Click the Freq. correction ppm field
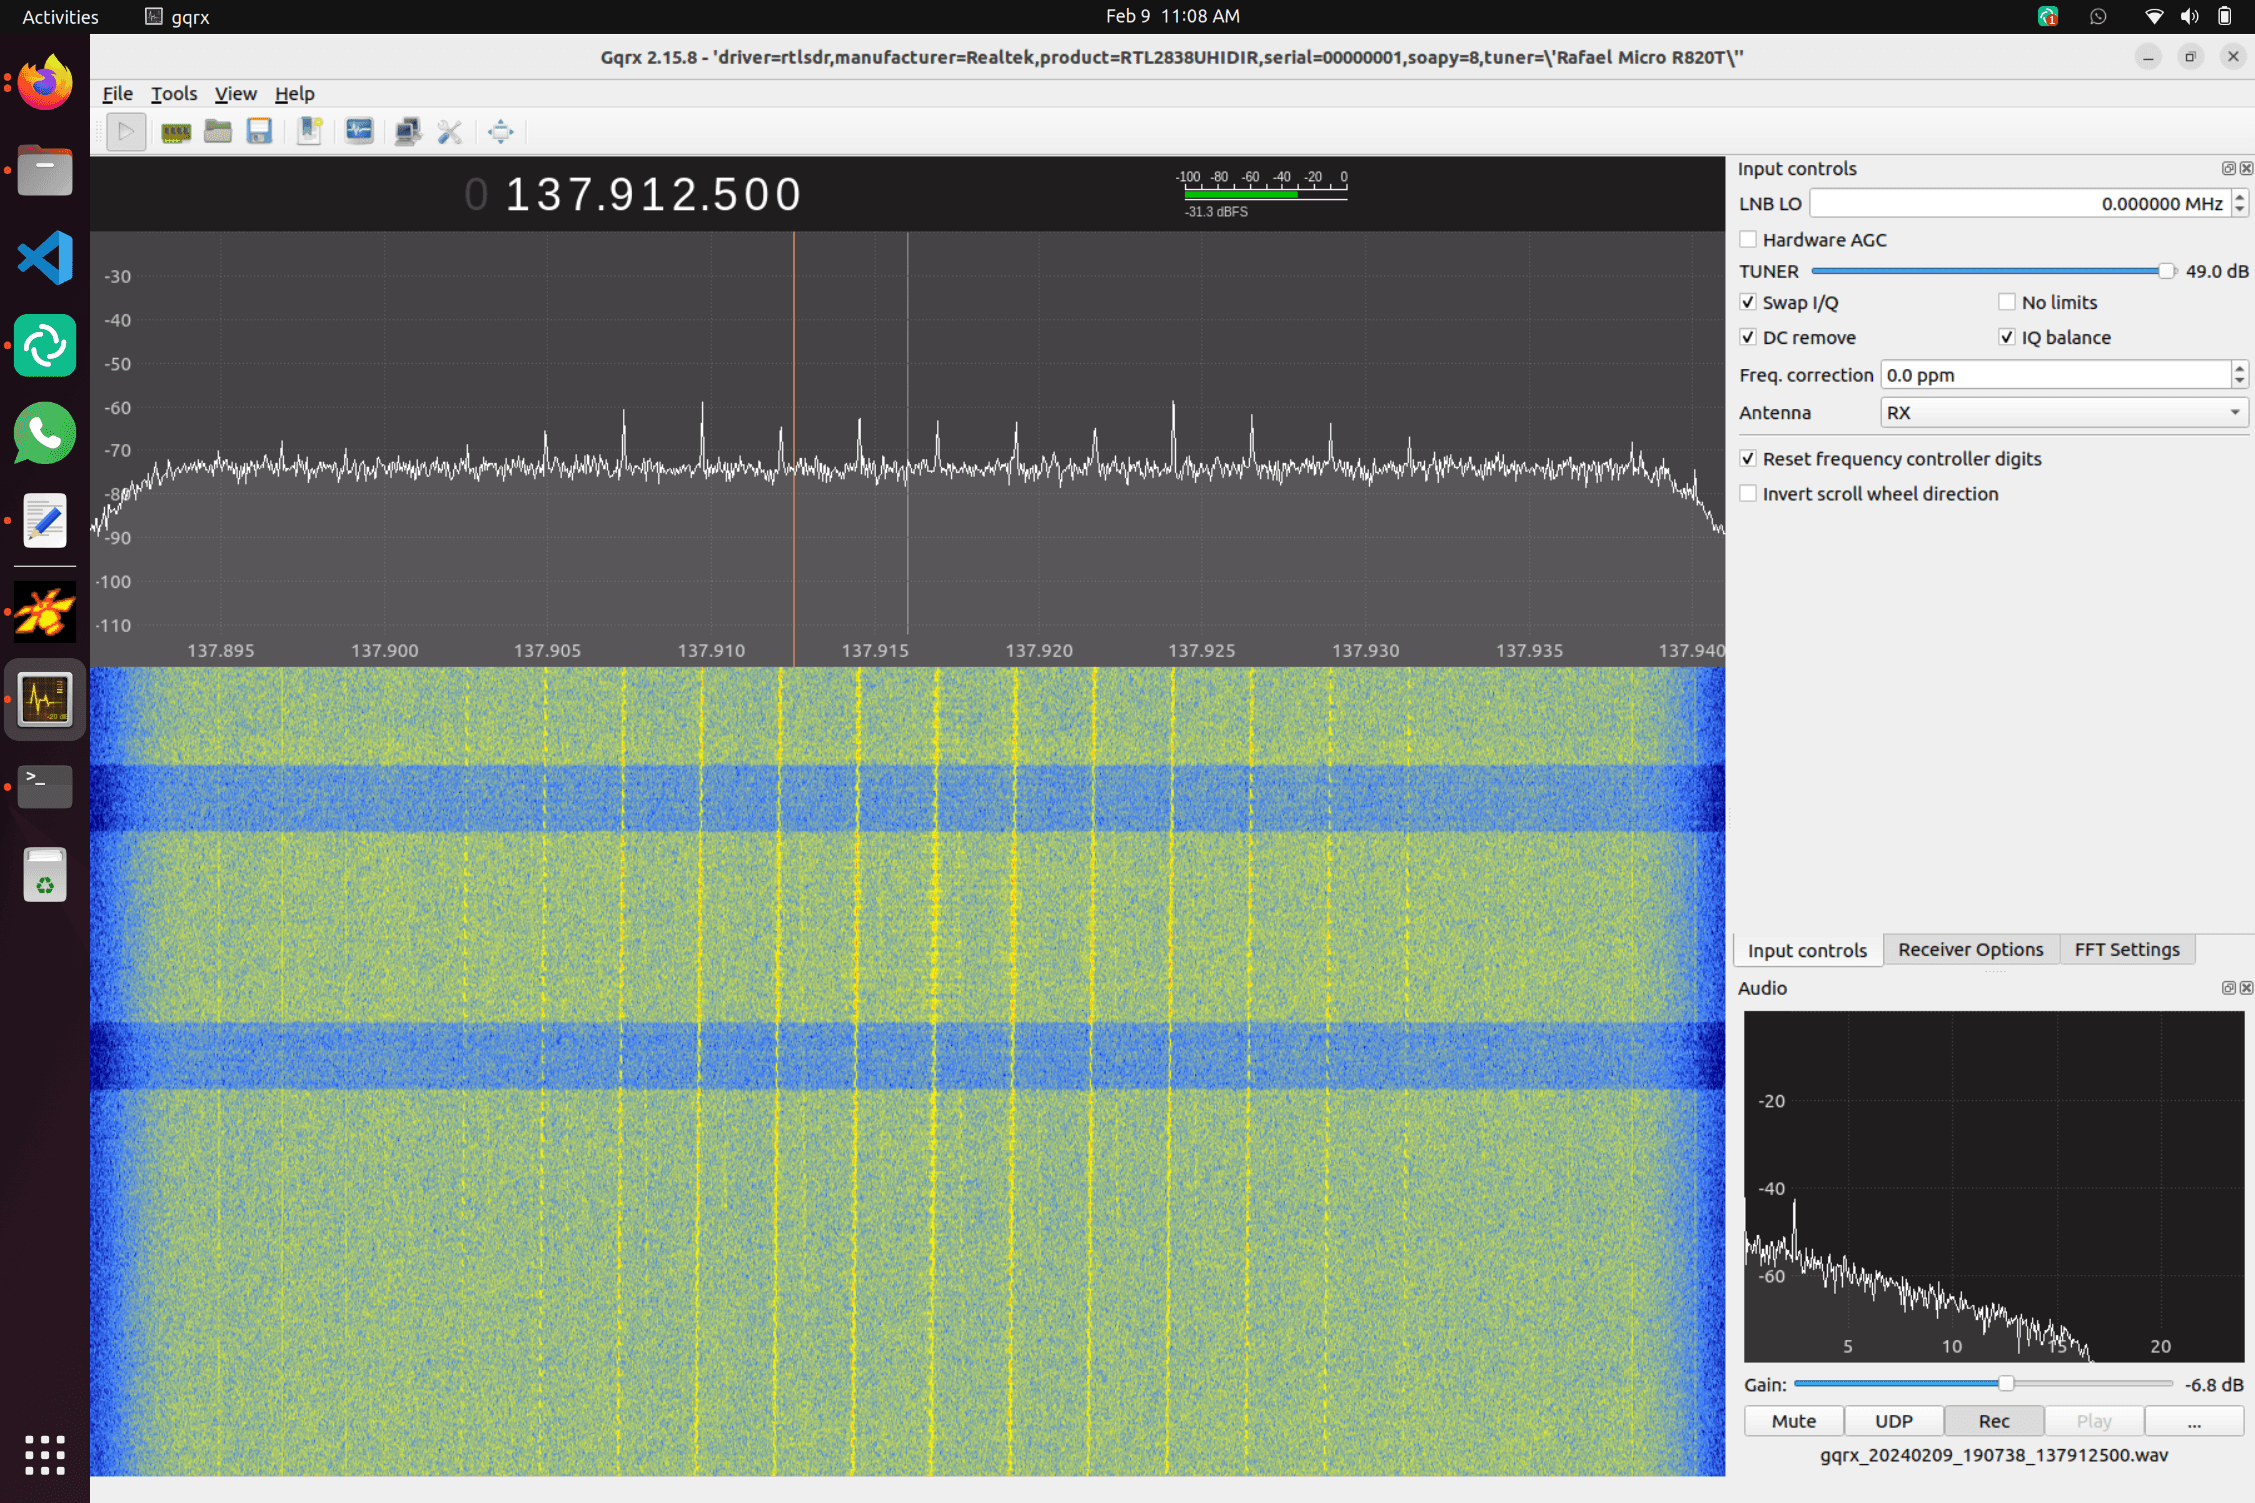 [2056, 375]
